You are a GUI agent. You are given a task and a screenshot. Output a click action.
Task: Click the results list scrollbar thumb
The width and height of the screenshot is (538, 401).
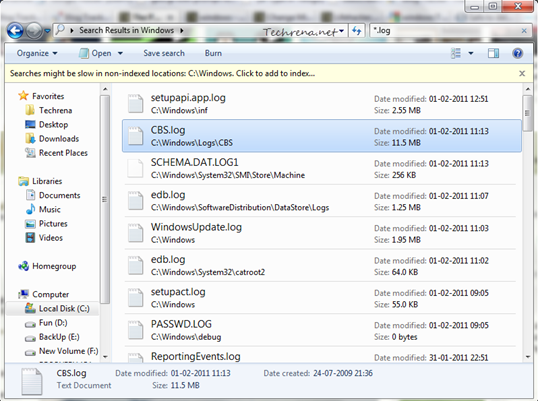click(527, 113)
